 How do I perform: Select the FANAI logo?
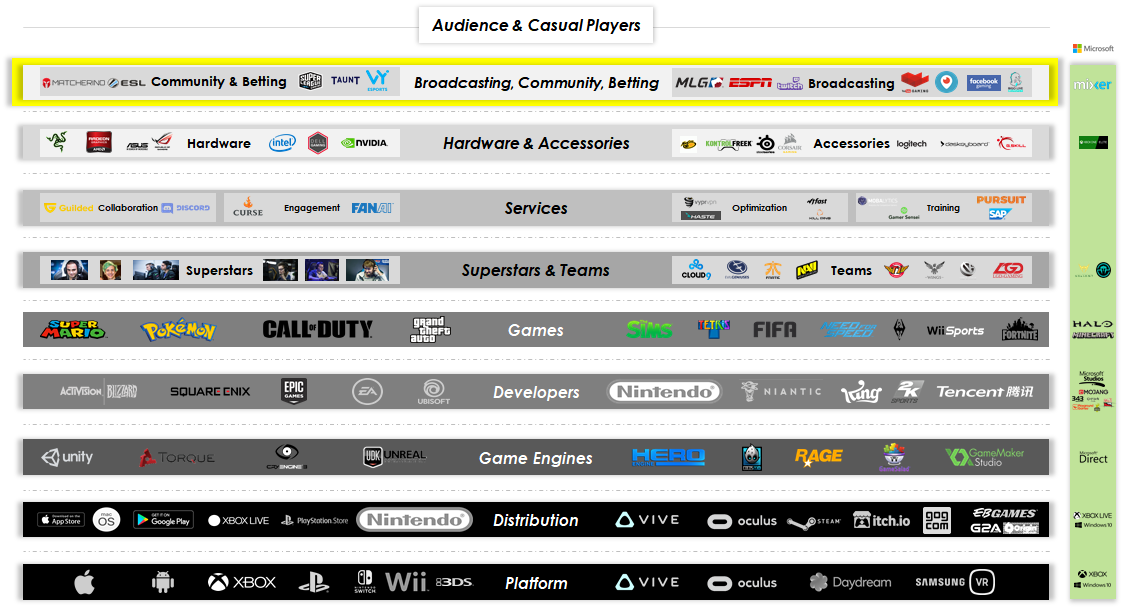372,208
